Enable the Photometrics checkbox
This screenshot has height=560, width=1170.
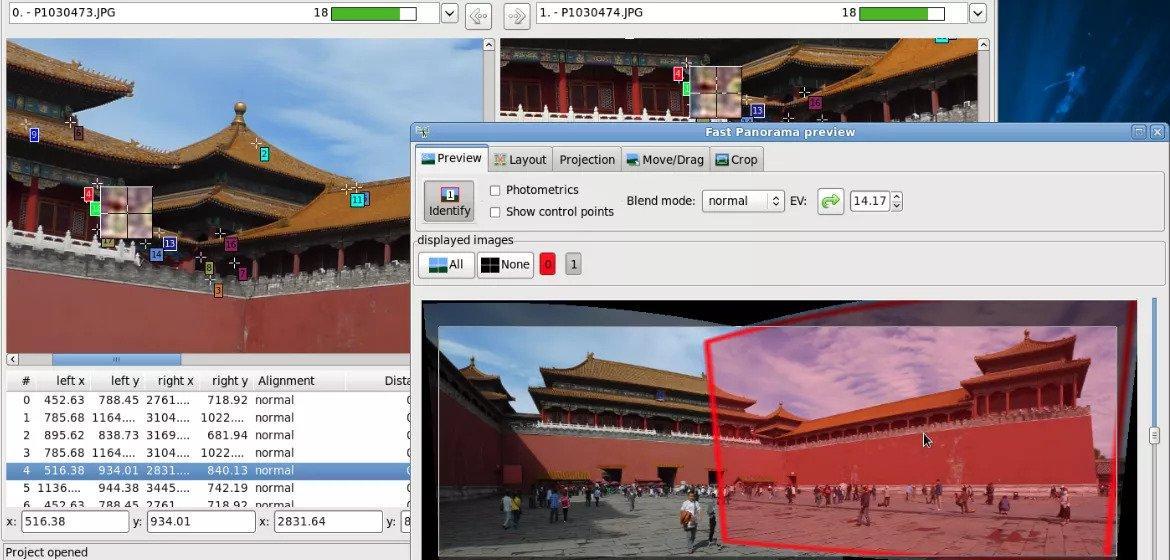click(496, 190)
